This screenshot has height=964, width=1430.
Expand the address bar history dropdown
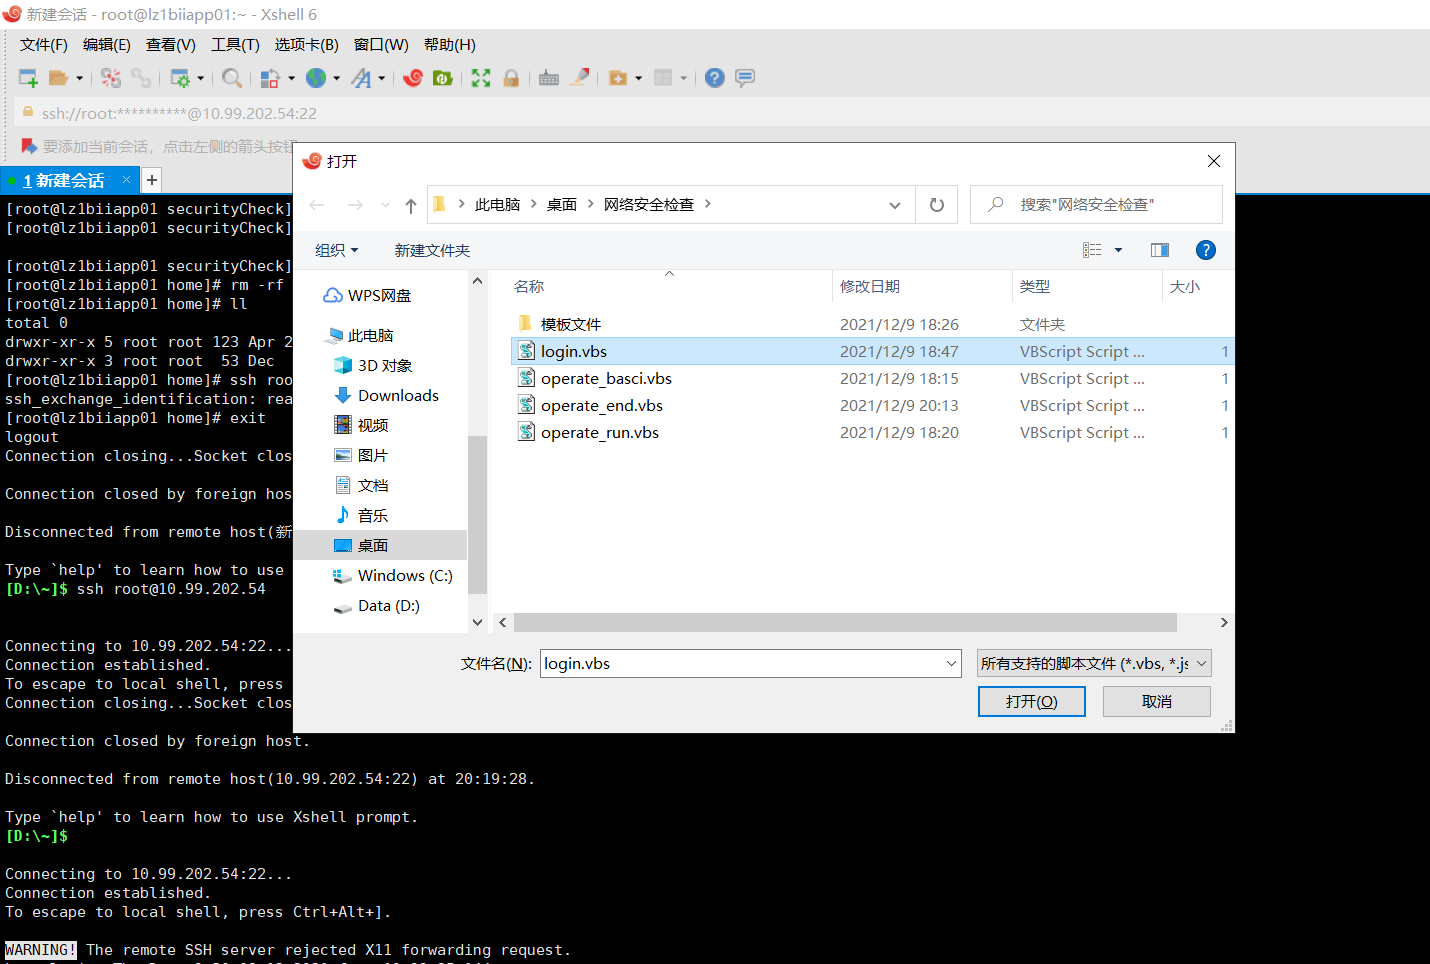[x=895, y=205]
